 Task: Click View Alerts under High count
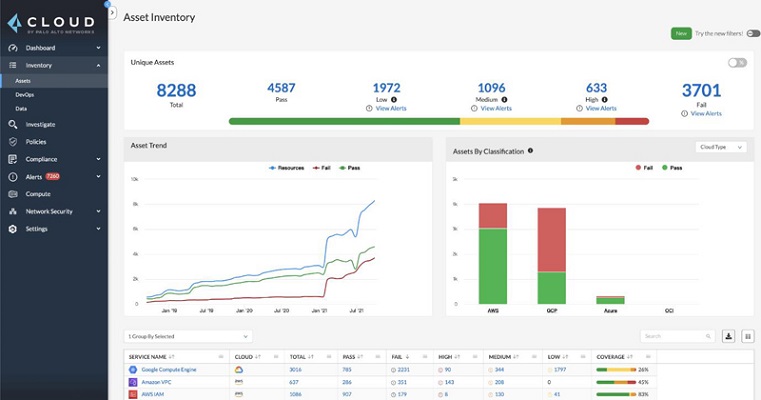pos(600,108)
